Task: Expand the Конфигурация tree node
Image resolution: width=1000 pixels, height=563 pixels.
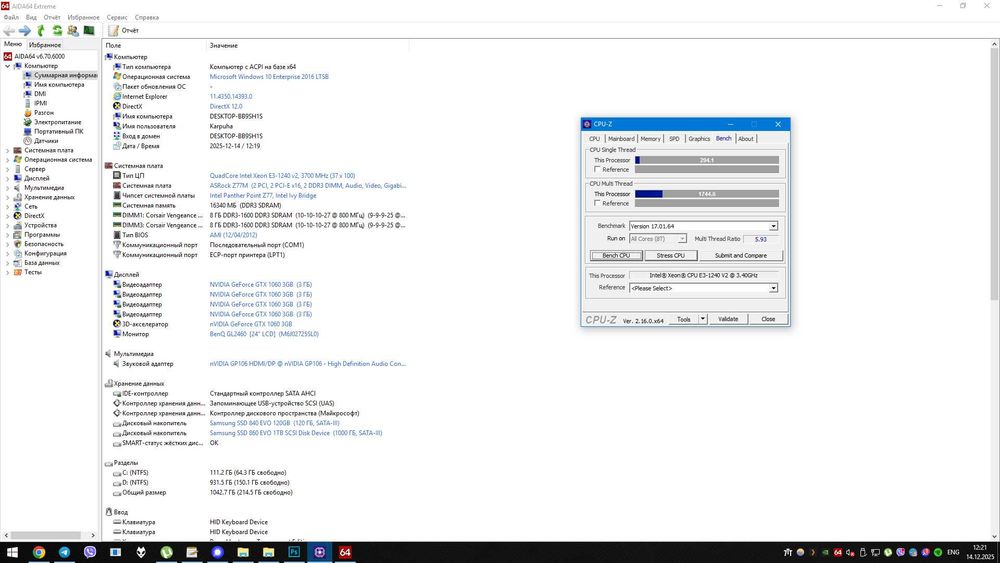Action: 8,253
